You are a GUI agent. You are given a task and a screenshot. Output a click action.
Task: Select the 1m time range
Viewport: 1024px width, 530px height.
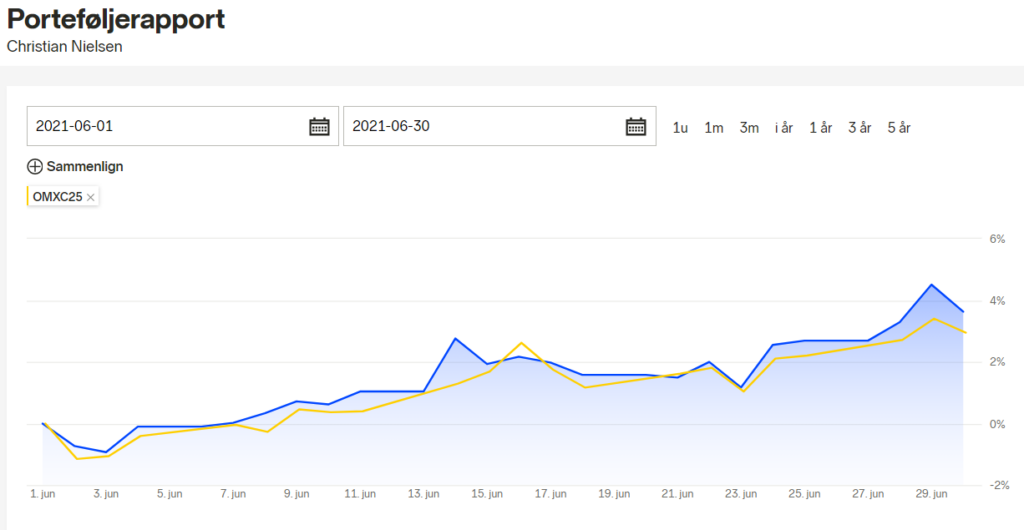coord(713,128)
